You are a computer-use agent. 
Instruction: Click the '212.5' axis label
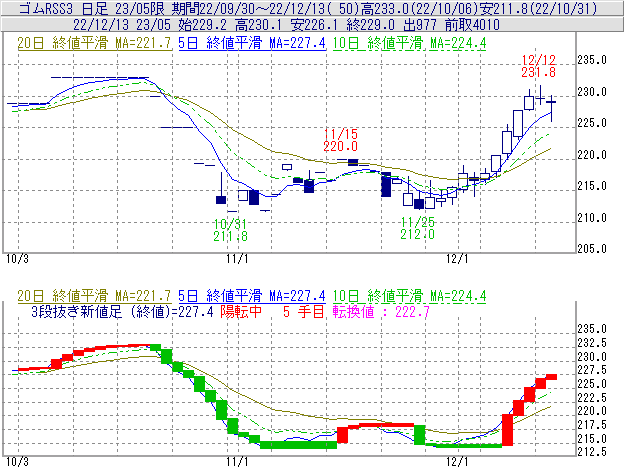(592, 452)
